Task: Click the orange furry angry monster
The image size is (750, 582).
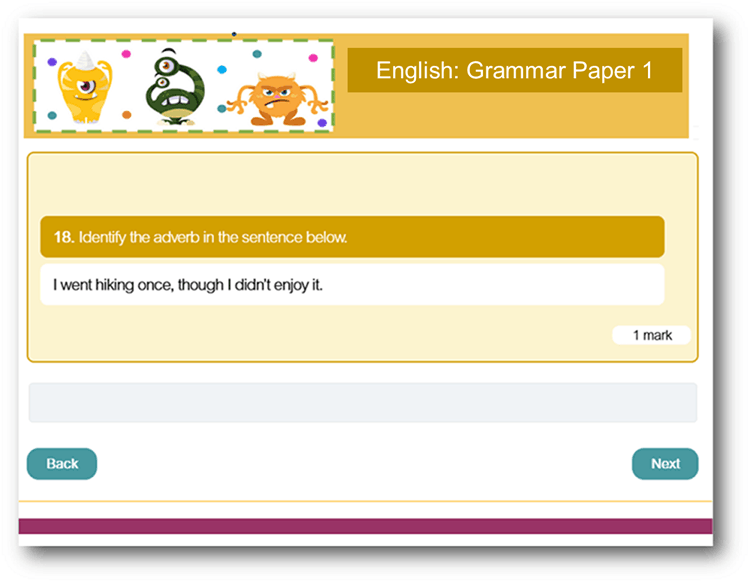Action: pos(277,100)
